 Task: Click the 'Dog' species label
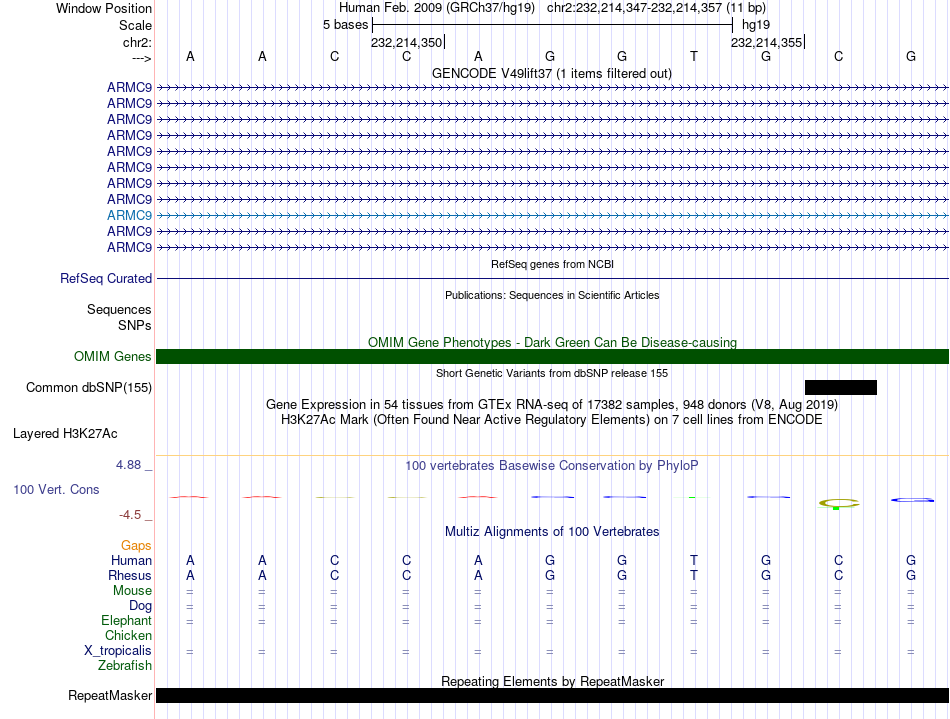click(x=140, y=606)
